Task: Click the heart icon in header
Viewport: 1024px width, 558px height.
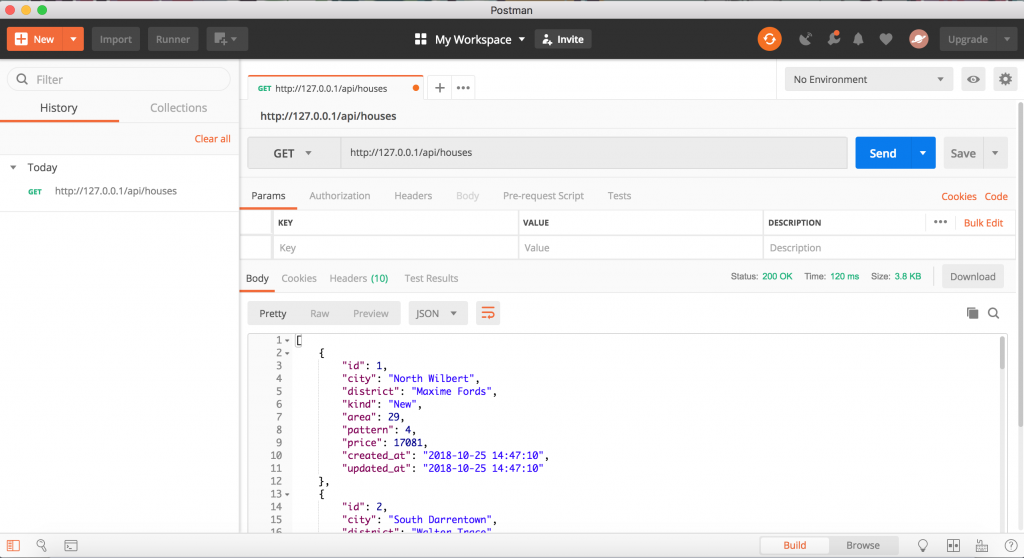Action: pos(886,39)
